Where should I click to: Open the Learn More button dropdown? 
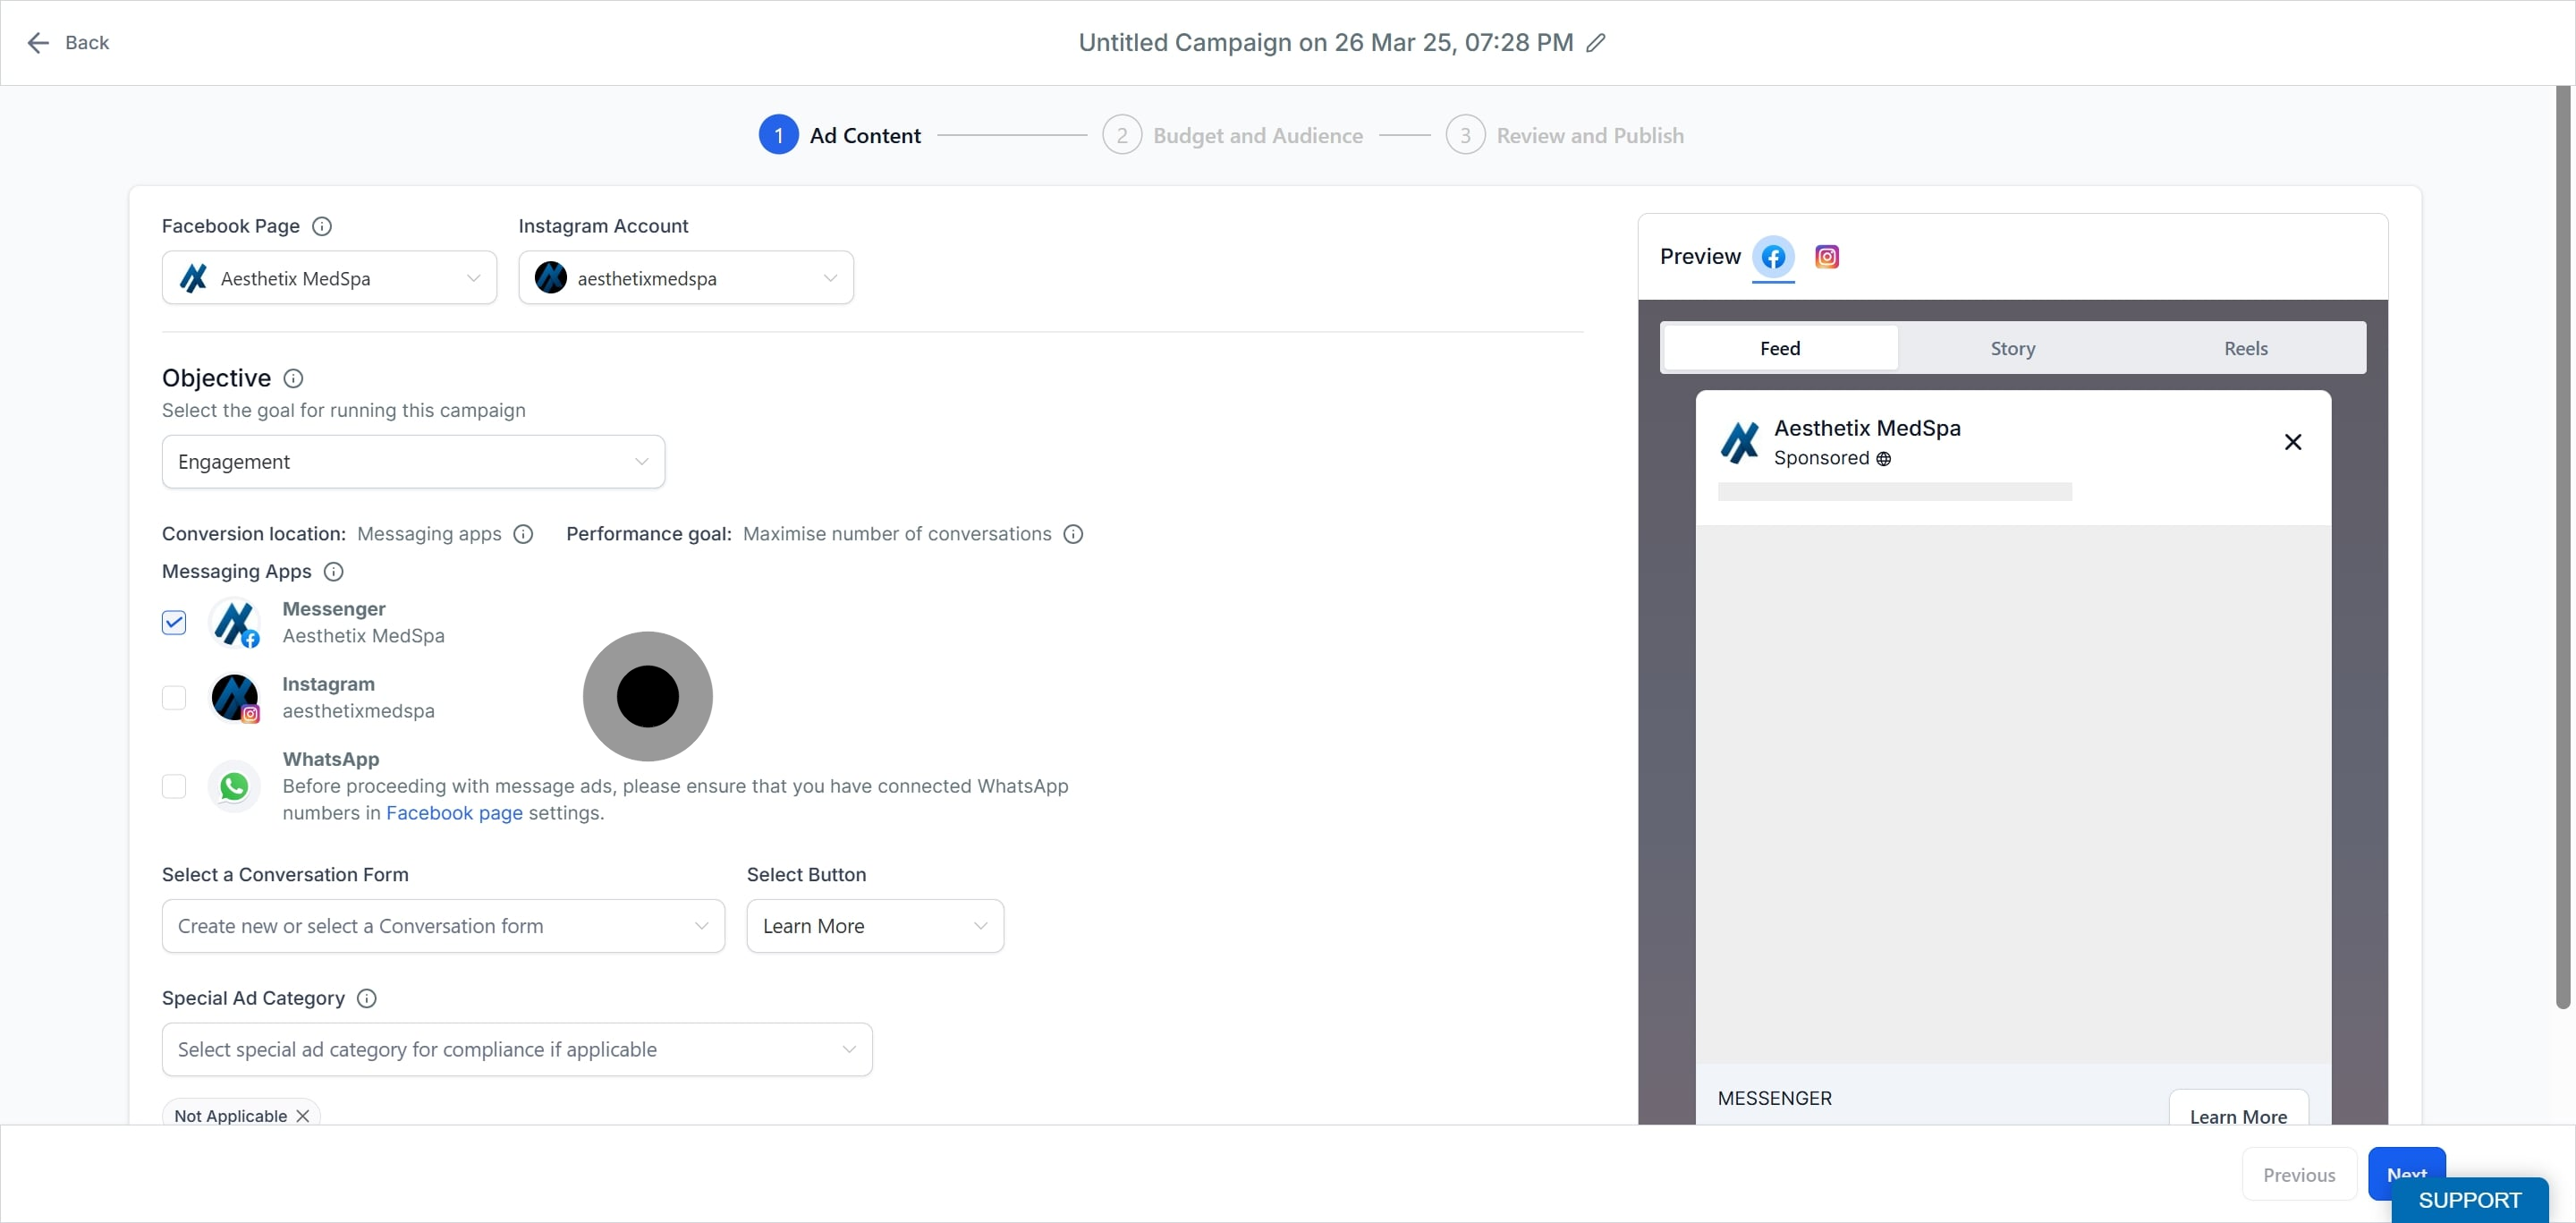(x=874, y=926)
